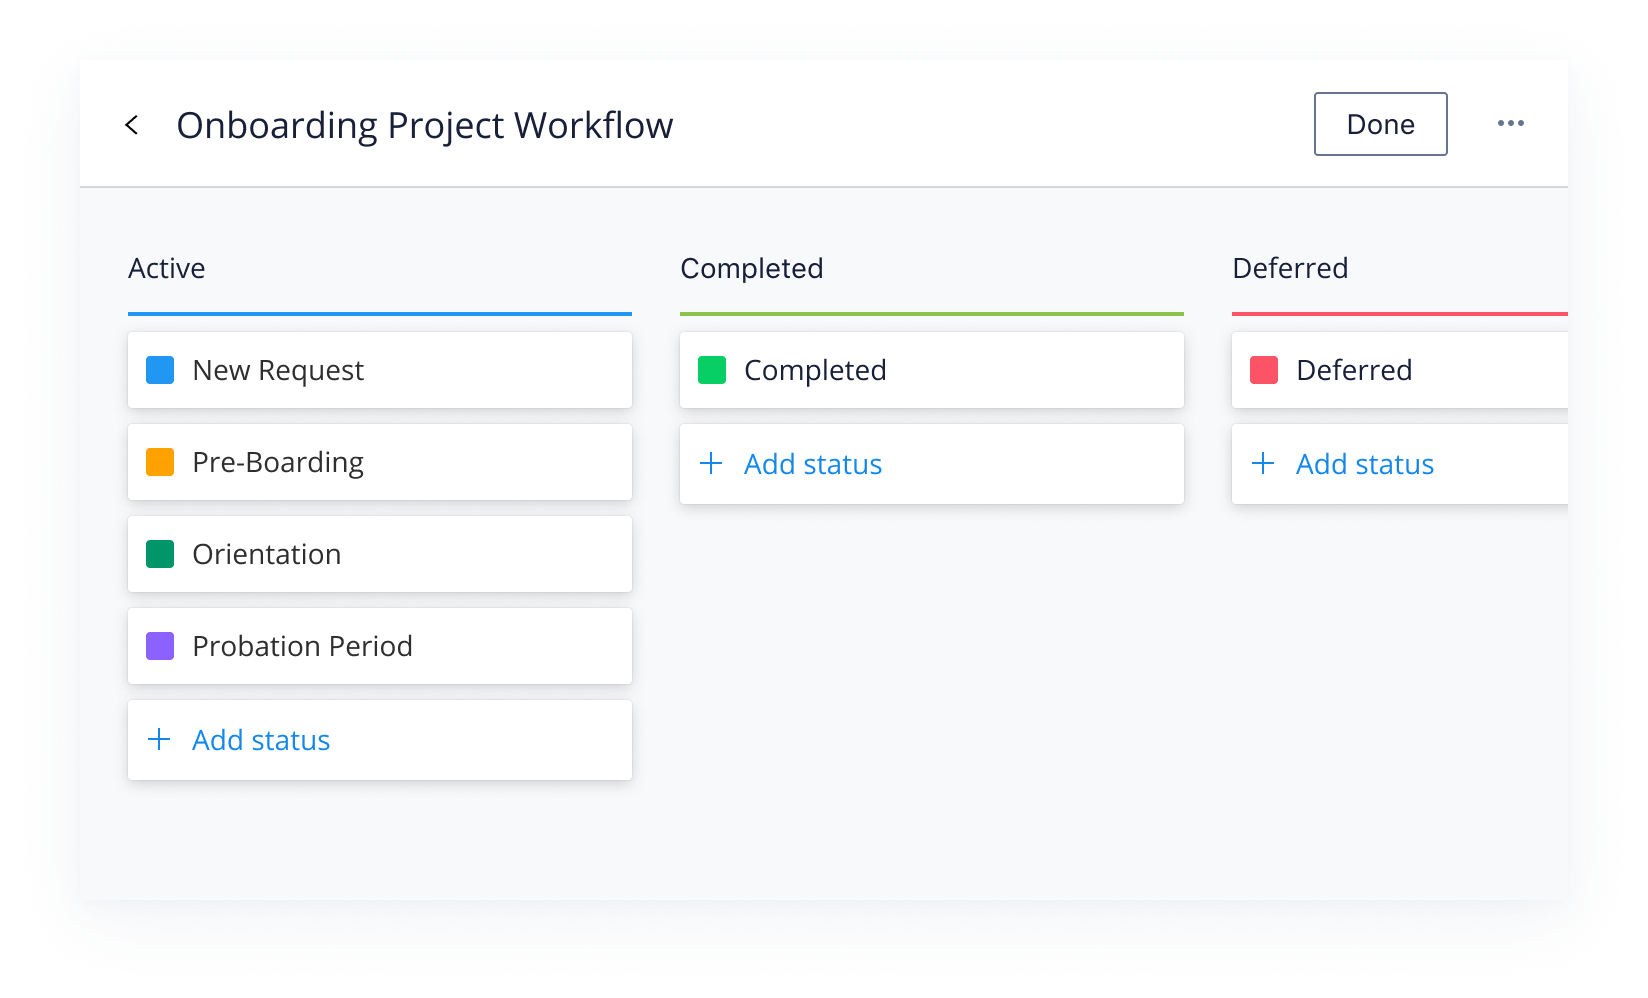Click the plus icon under Active column
Viewport: 1648px width, 998px height.
point(159,739)
